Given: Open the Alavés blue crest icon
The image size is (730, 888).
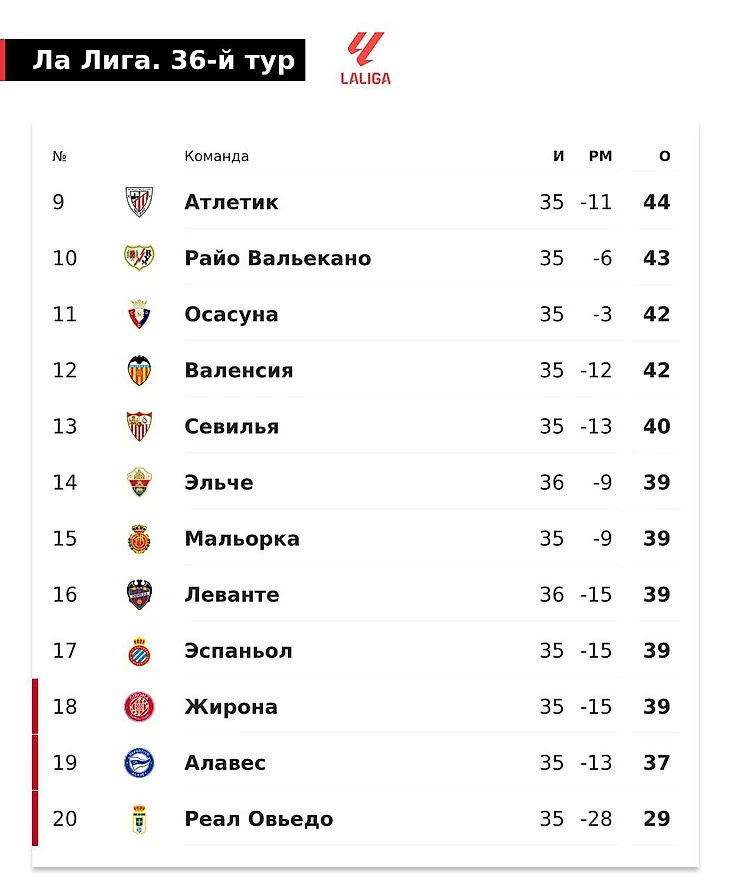Looking at the screenshot, I should (139, 762).
